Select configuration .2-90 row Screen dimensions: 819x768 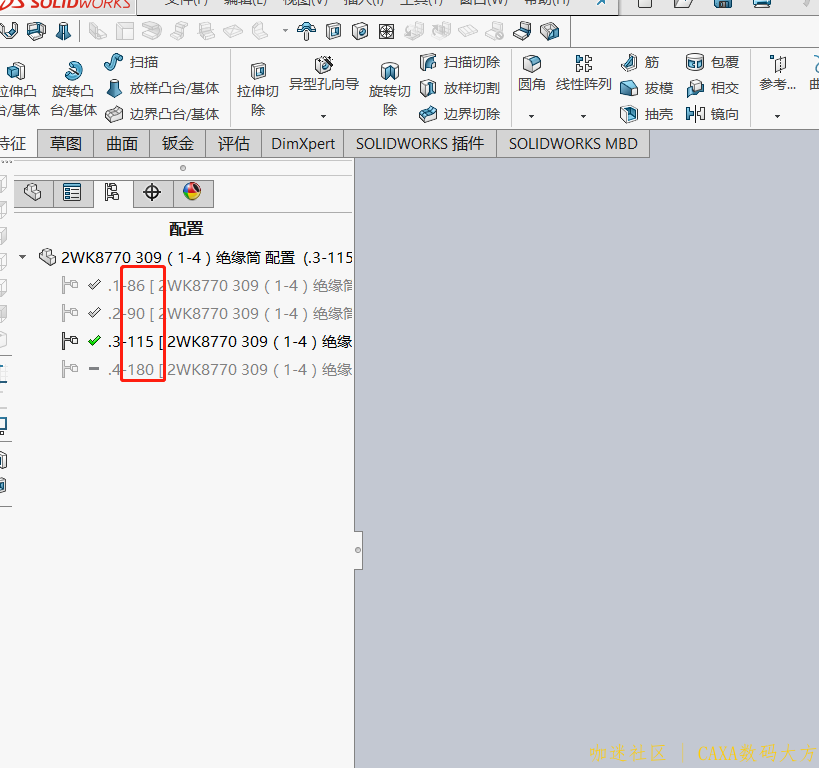pyautogui.click(x=206, y=313)
